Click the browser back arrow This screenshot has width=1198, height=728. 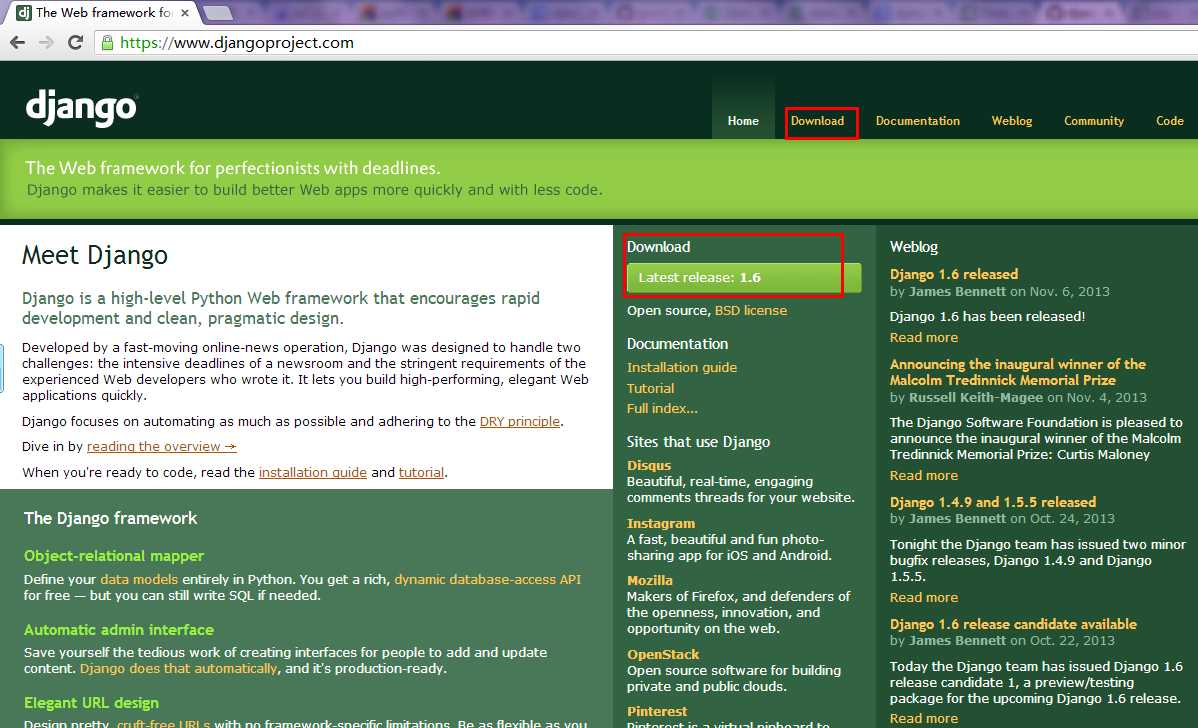coord(17,43)
